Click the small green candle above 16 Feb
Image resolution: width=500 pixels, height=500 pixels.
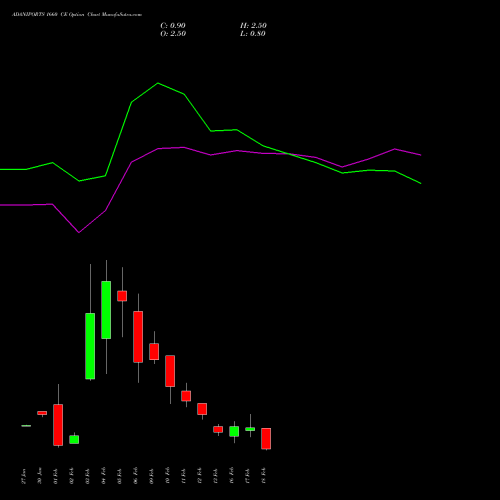pyautogui.click(x=234, y=431)
